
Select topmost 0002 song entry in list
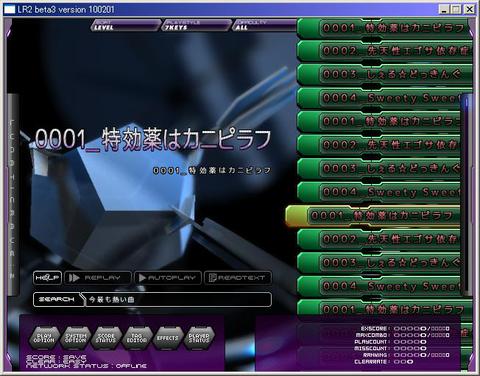click(384, 51)
